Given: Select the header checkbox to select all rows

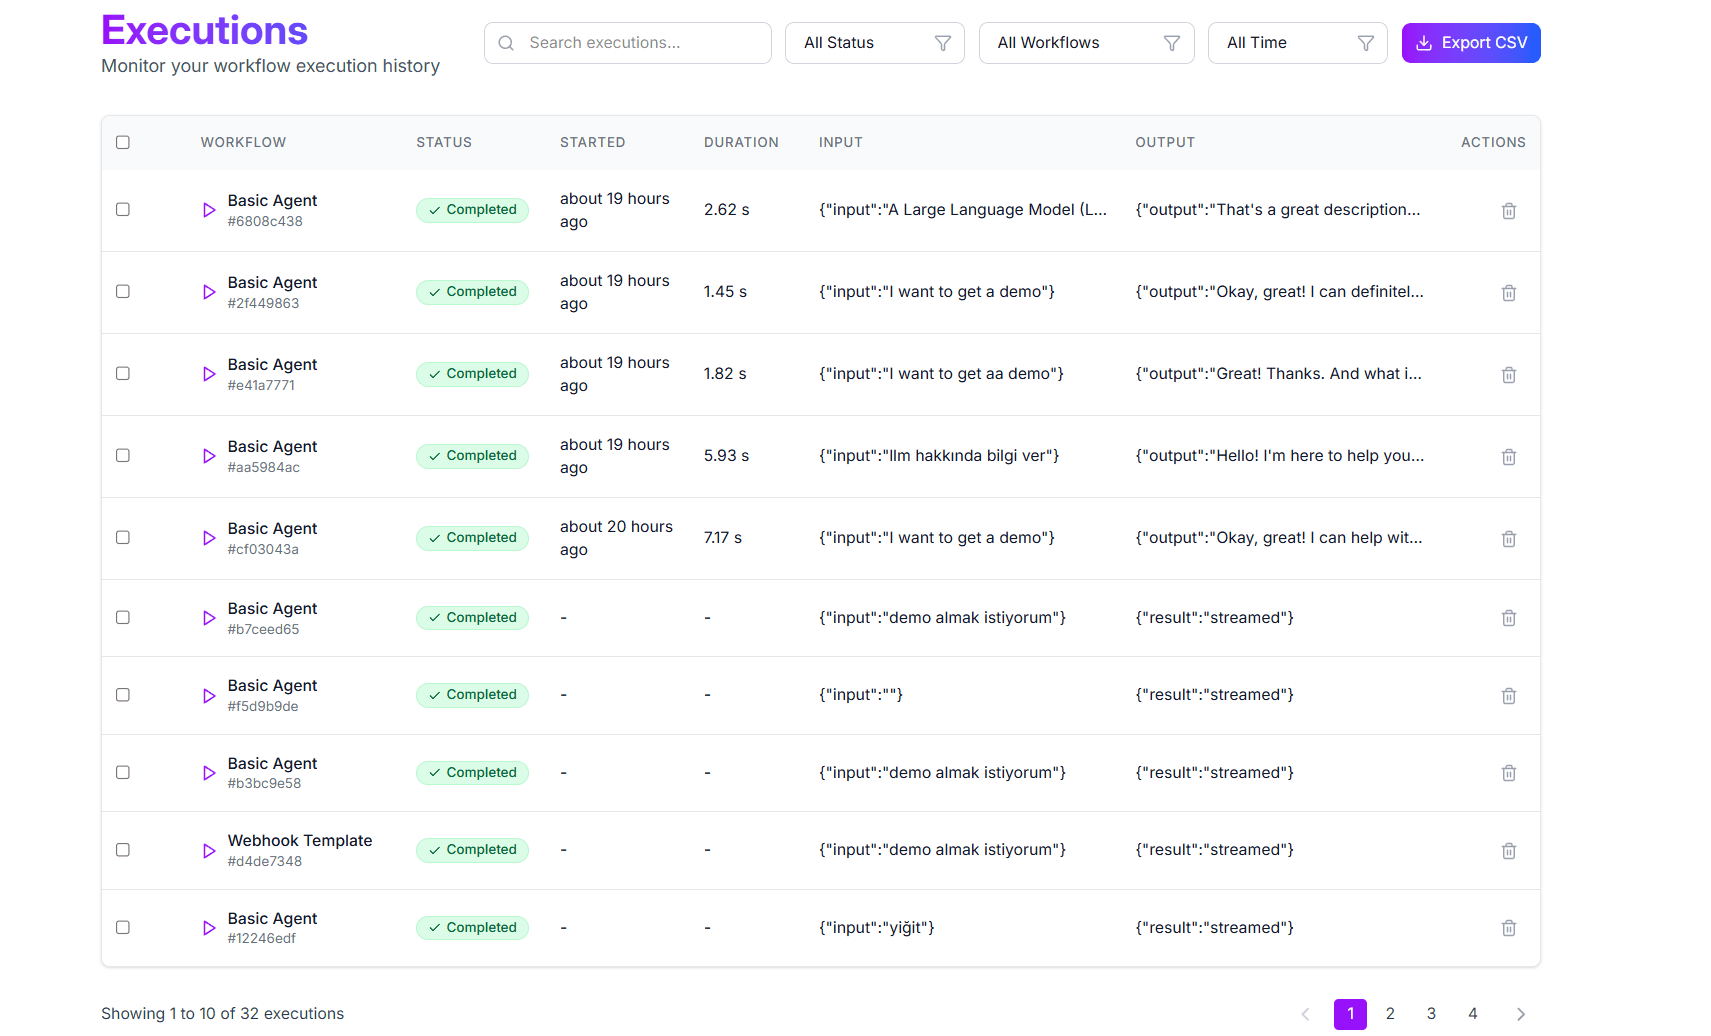Looking at the screenshot, I should [122, 142].
